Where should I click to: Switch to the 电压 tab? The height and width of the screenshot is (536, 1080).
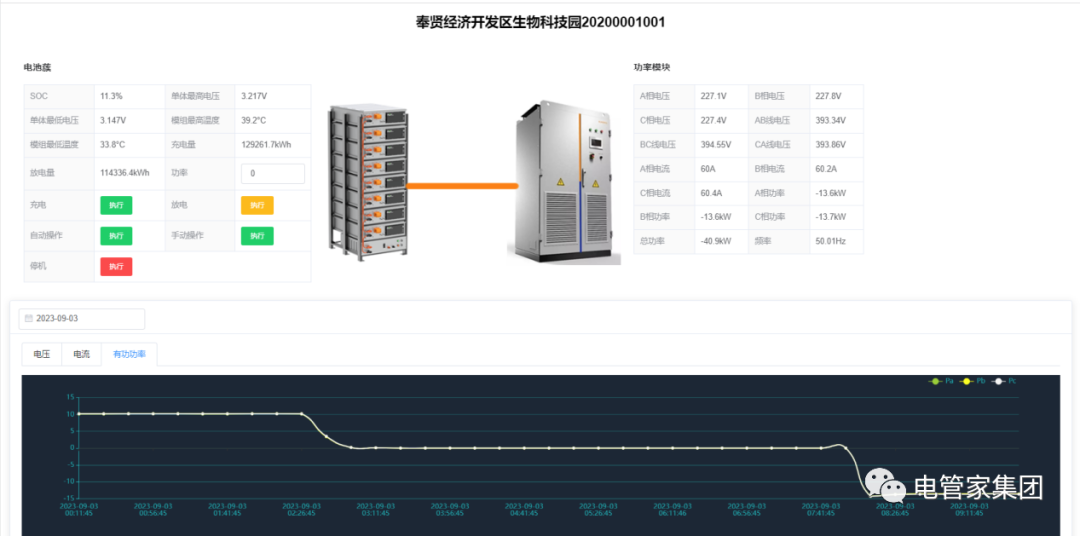(x=41, y=354)
